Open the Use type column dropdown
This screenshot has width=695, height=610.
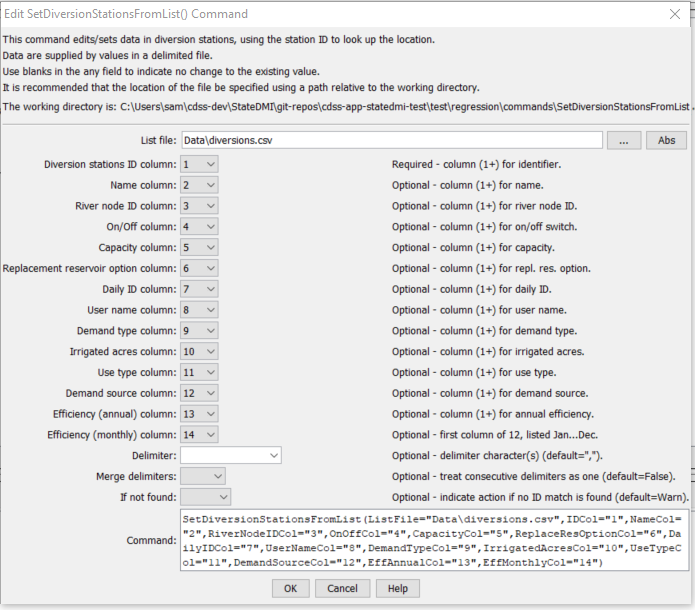tap(199, 373)
